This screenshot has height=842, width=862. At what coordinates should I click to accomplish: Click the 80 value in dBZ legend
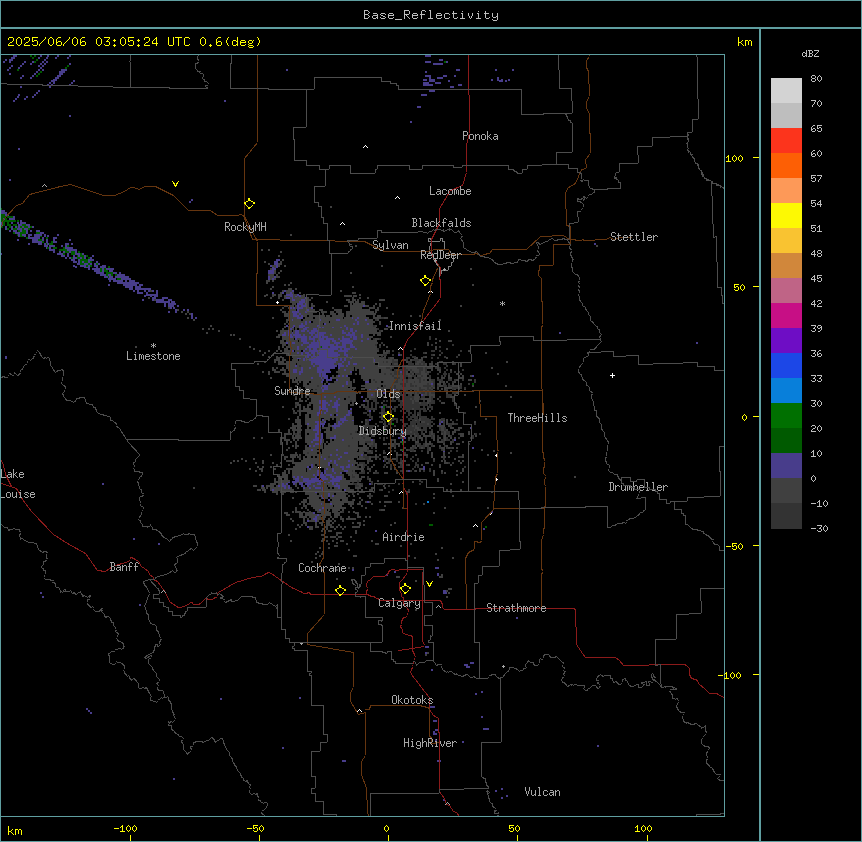(816, 79)
